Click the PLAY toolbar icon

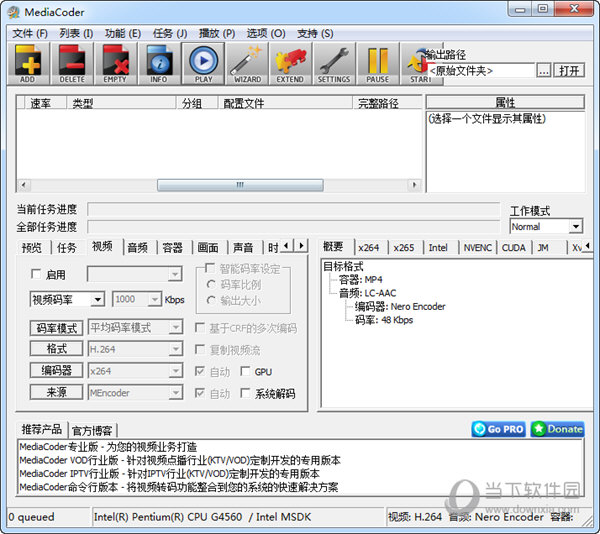[x=203, y=63]
